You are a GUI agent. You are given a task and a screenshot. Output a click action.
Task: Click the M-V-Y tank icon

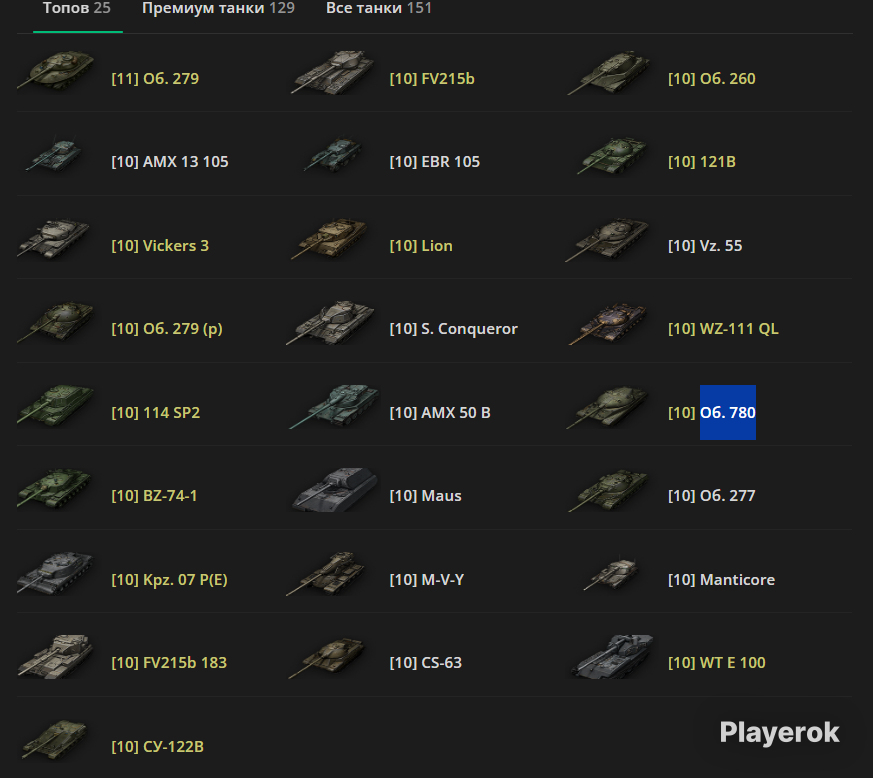point(326,574)
